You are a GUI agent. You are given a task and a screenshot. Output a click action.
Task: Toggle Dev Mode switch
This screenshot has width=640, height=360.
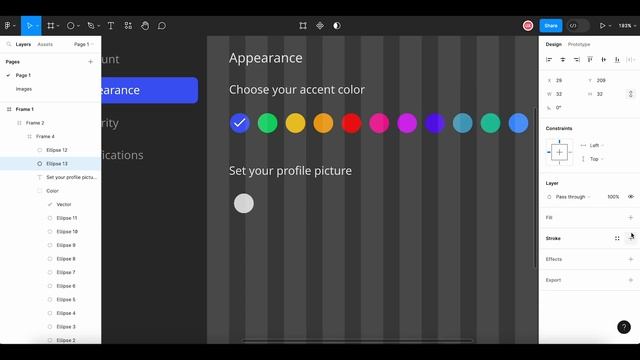578,26
